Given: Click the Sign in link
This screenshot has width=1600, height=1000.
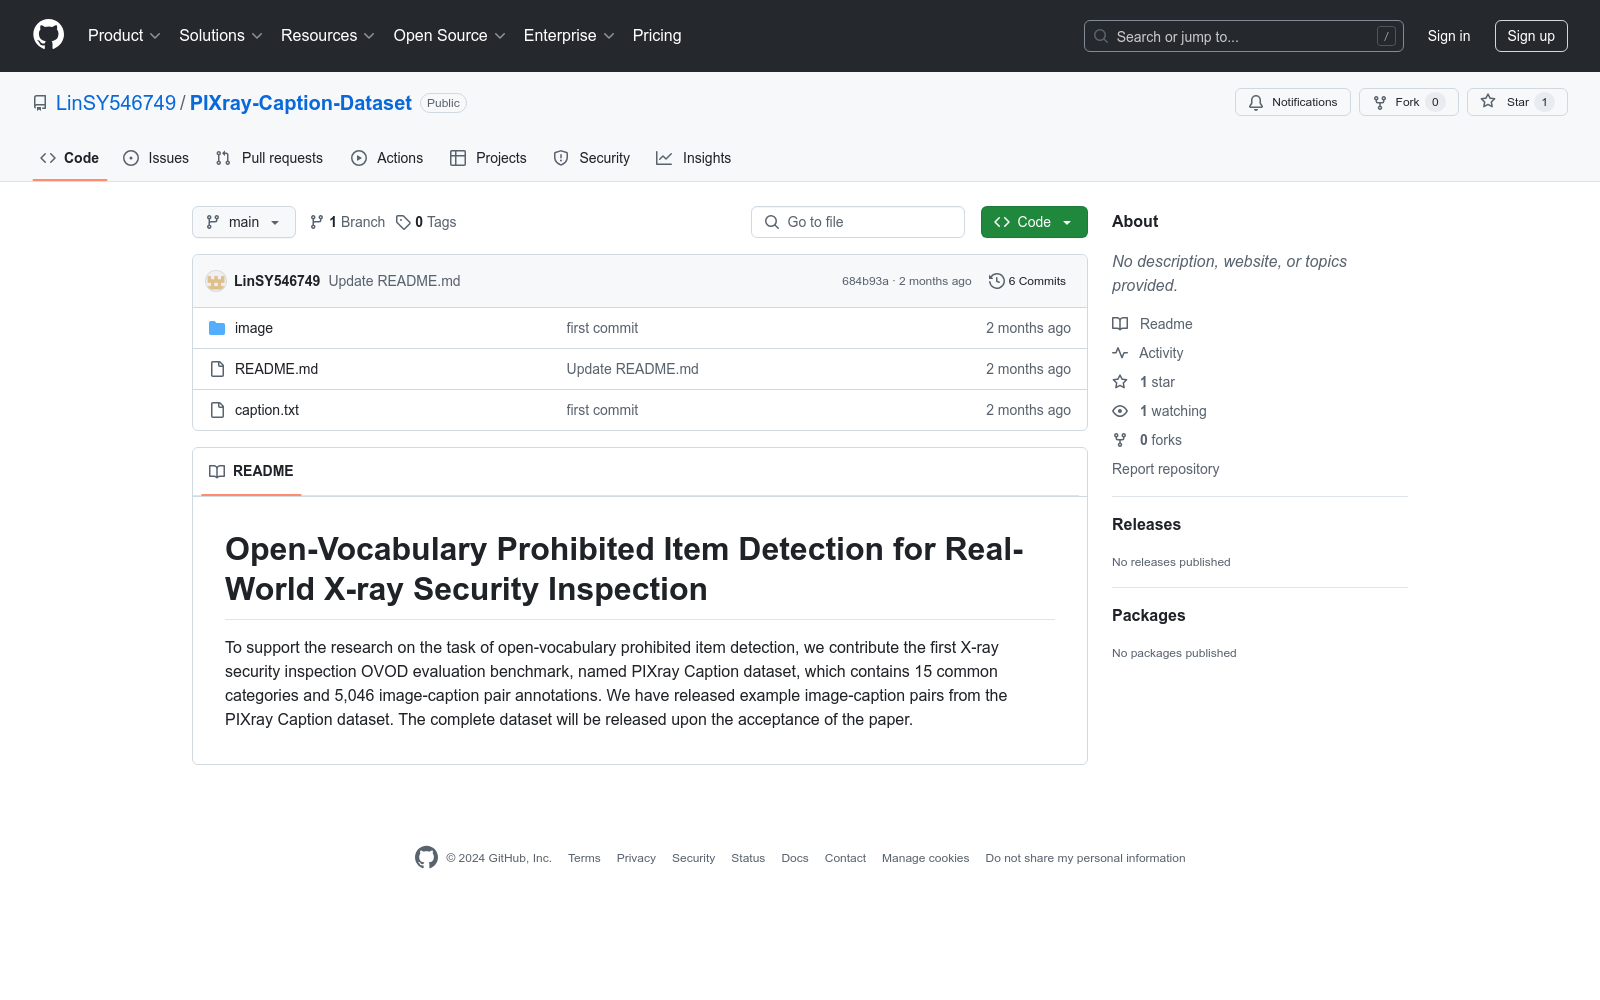Looking at the screenshot, I should click(x=1448, y=36).
